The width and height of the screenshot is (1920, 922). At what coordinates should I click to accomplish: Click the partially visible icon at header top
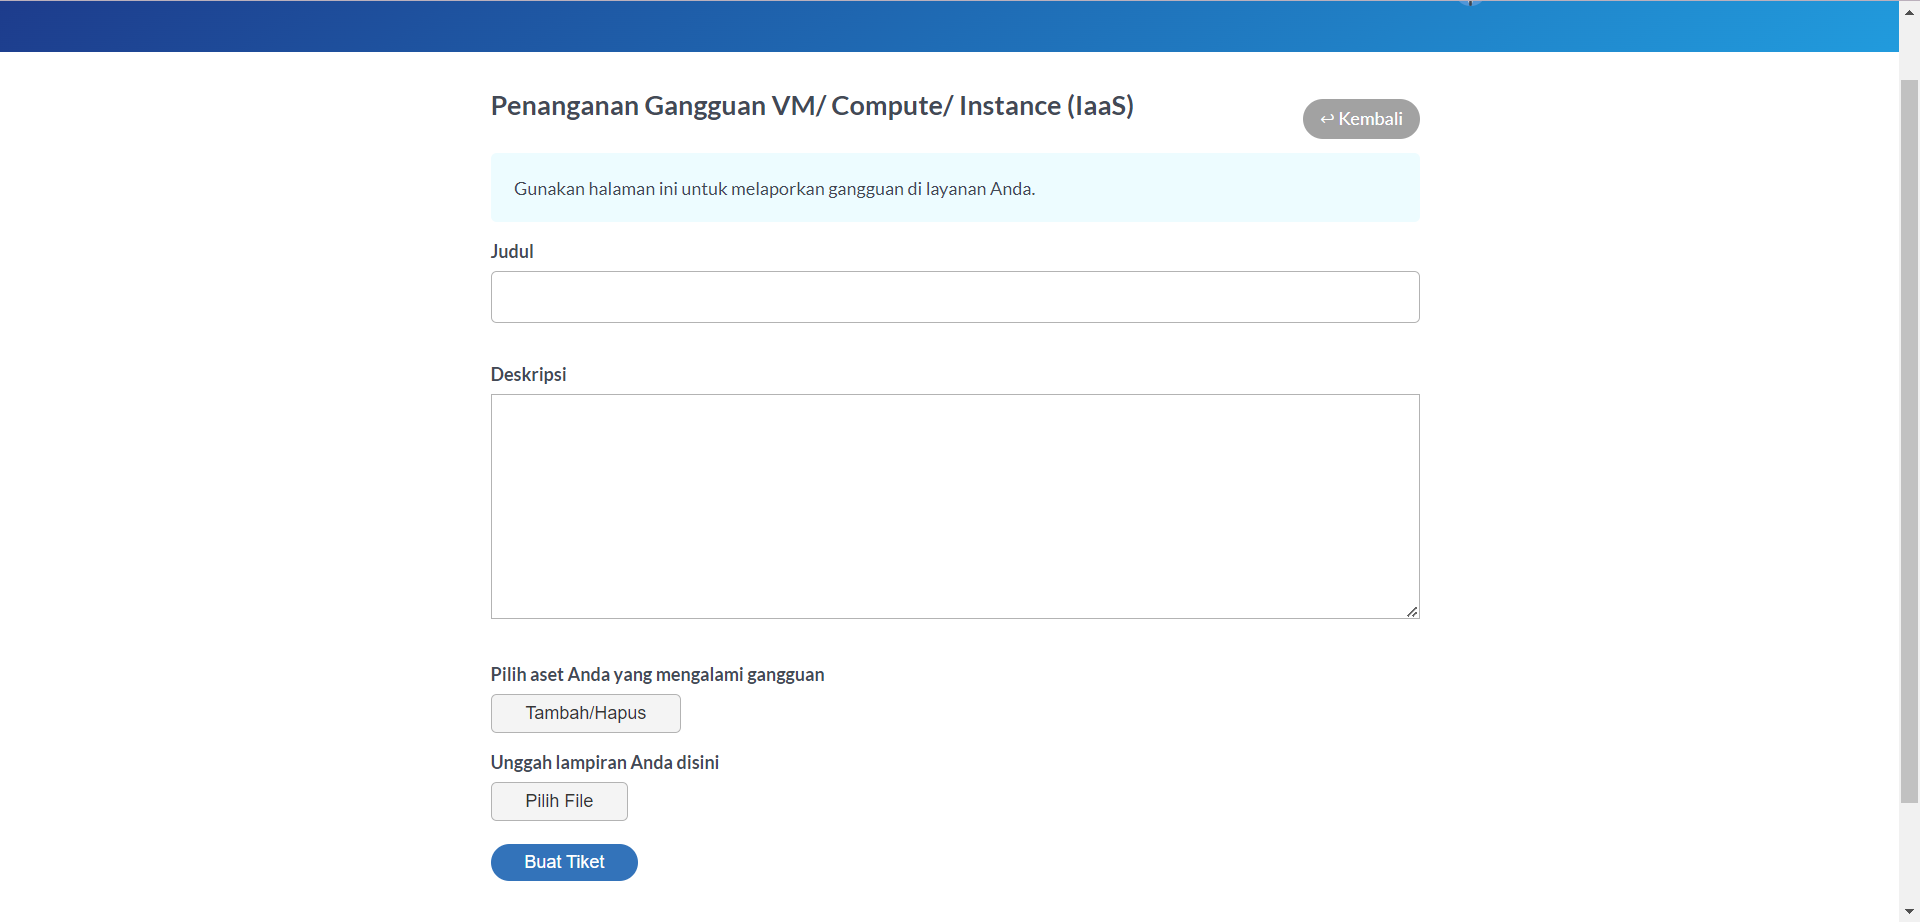pyautogui.click(x=1470, y=3)
